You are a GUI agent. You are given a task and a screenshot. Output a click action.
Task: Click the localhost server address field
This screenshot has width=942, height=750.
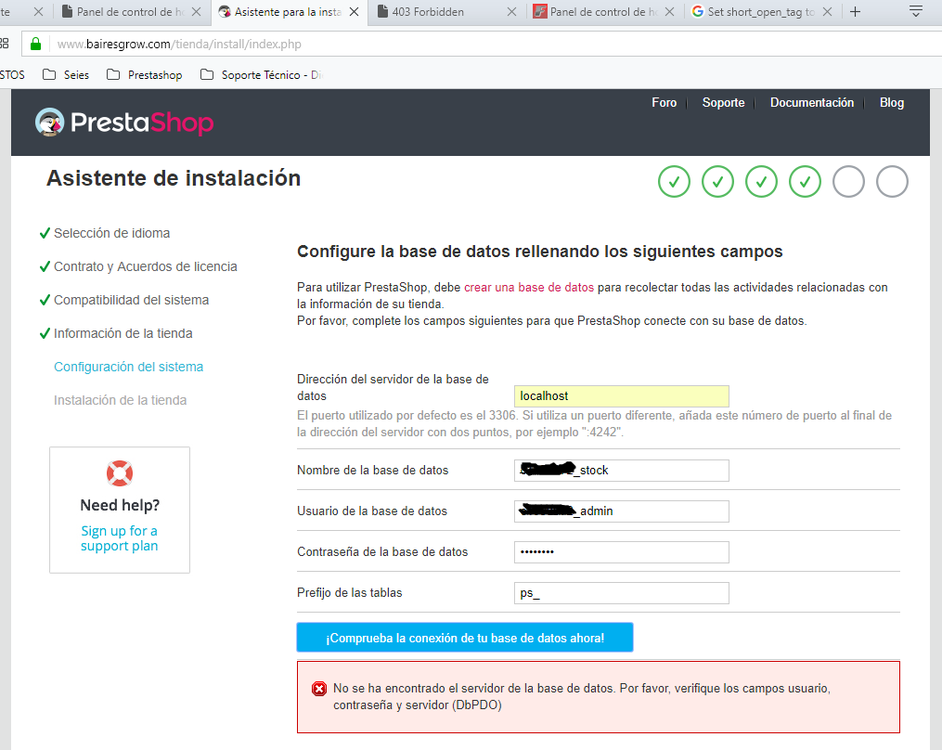[621, 396]
